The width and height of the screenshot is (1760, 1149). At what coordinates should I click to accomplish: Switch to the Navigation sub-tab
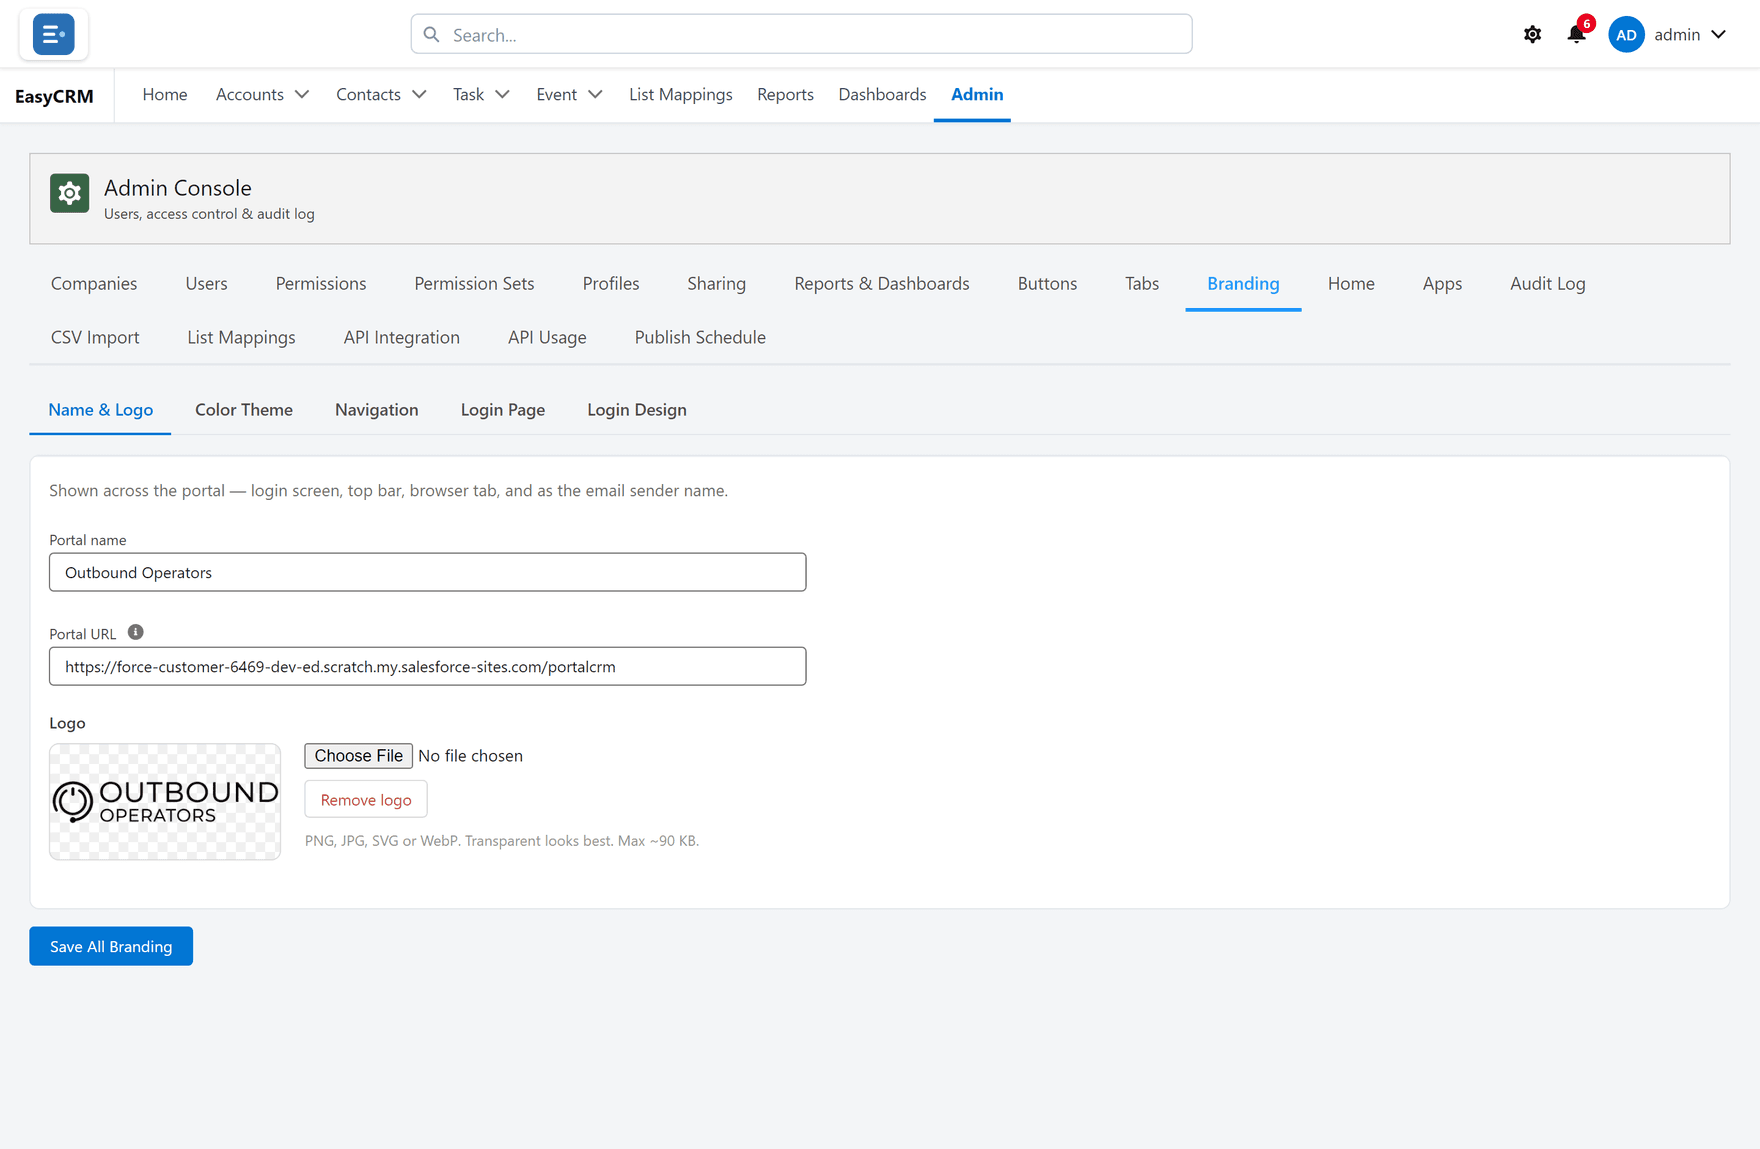coord(376,409)
